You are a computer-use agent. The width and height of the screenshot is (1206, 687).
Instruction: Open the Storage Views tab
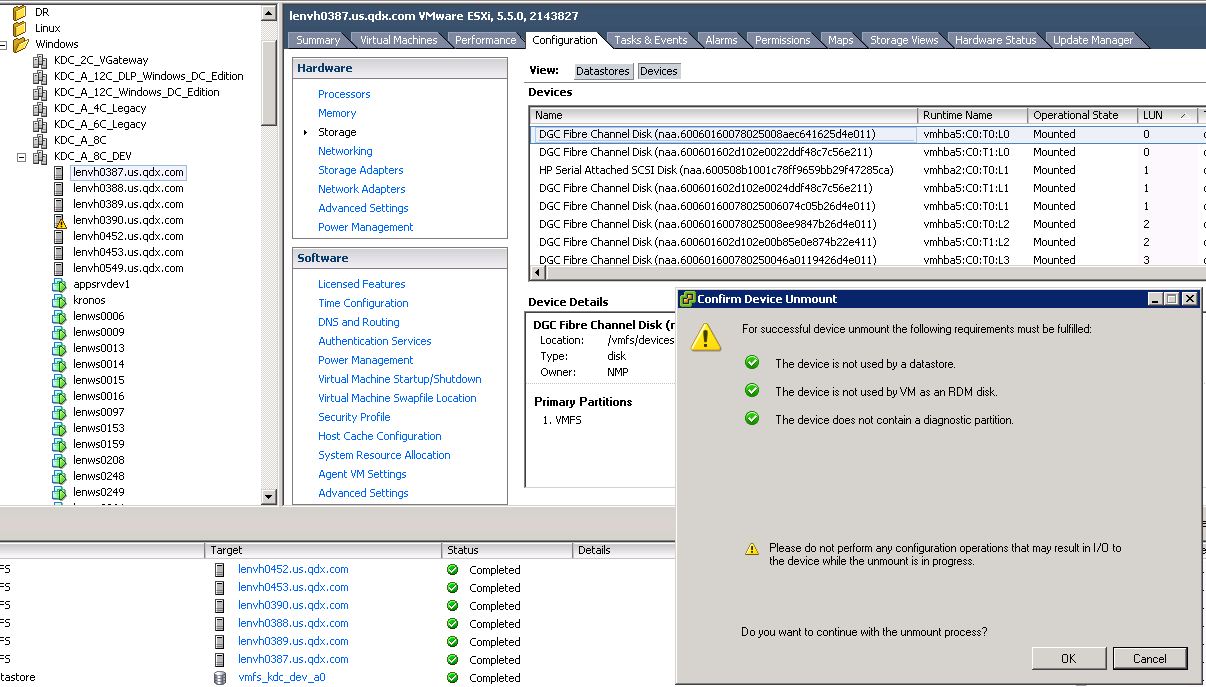coord(904,40)
